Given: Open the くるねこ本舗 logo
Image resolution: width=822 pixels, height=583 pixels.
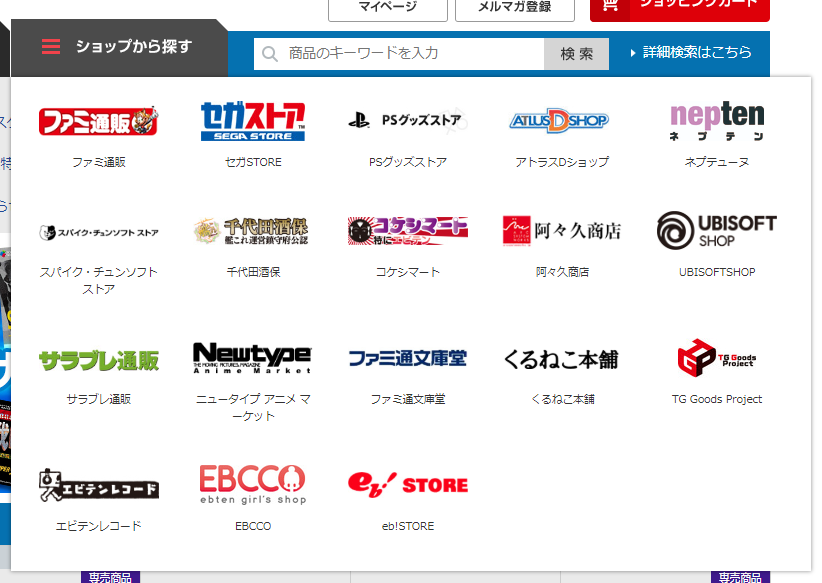Looking at the screenshot, I should point(561,360).
